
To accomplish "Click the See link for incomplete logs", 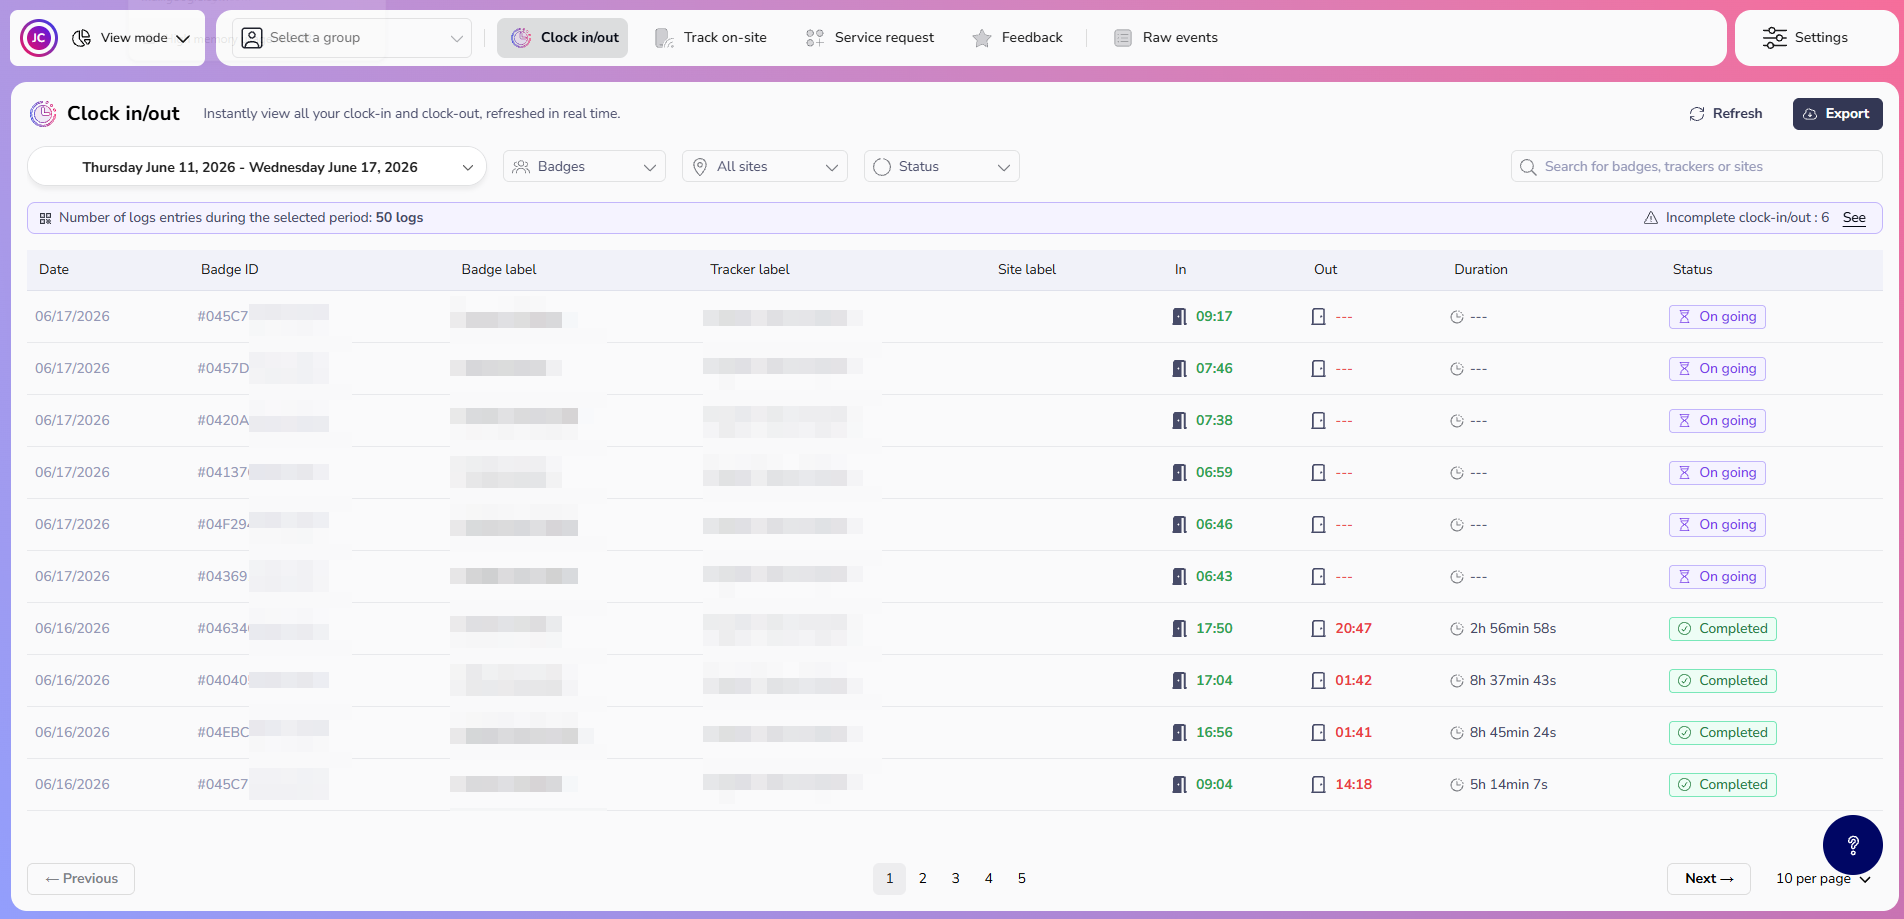I will (1854, 218).
